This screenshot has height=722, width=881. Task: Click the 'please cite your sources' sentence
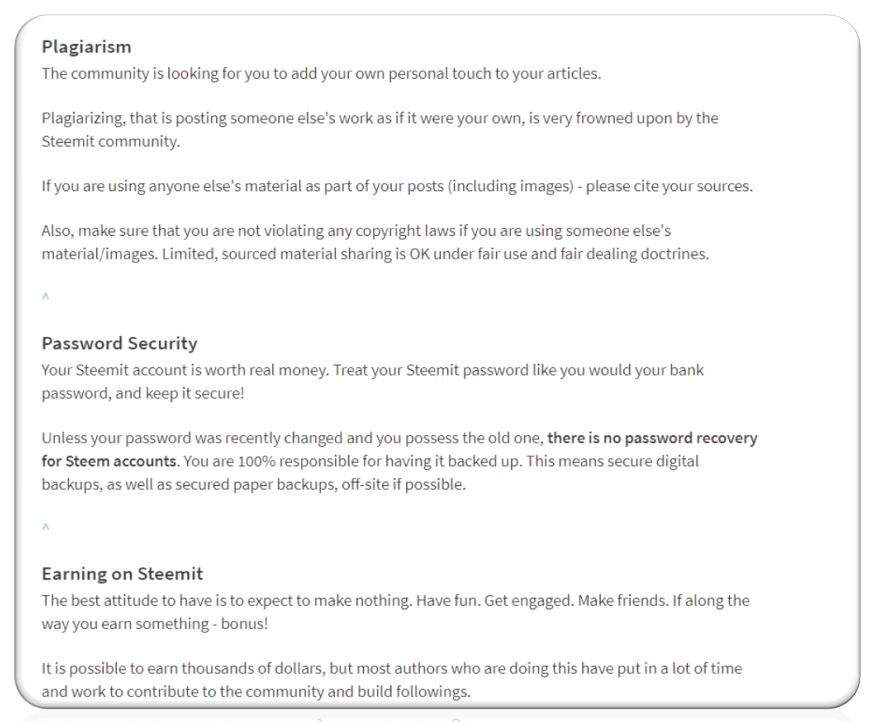[x=669, y=187]
